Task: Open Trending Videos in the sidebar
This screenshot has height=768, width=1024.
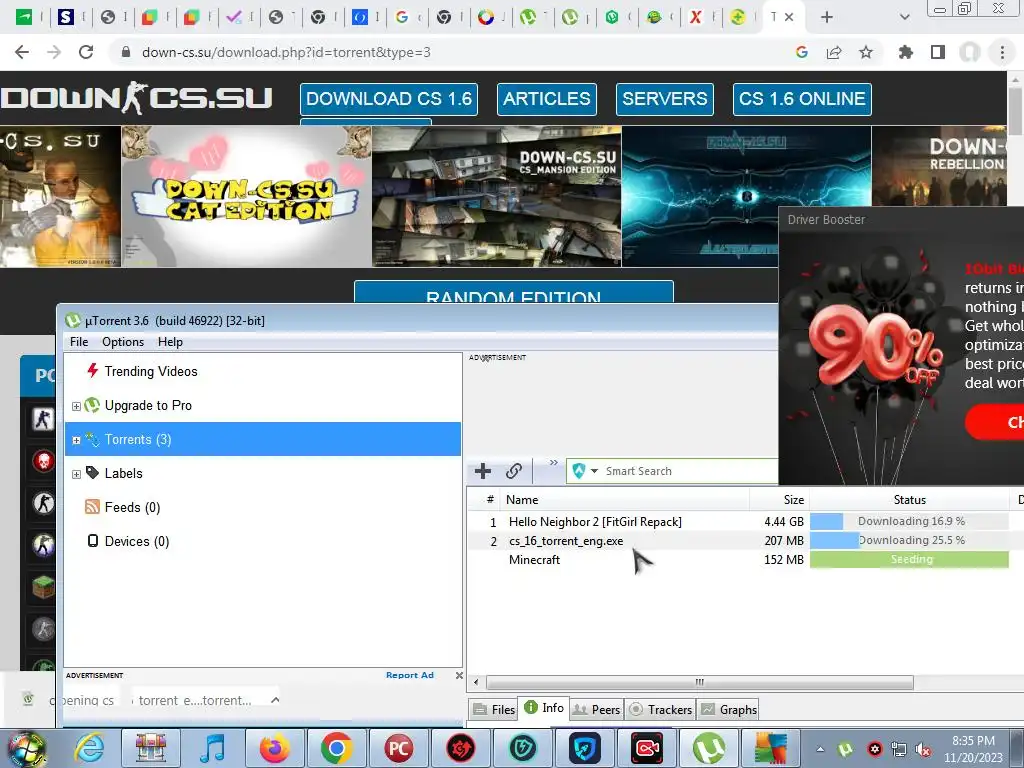Action: click(x=151, y=371)
